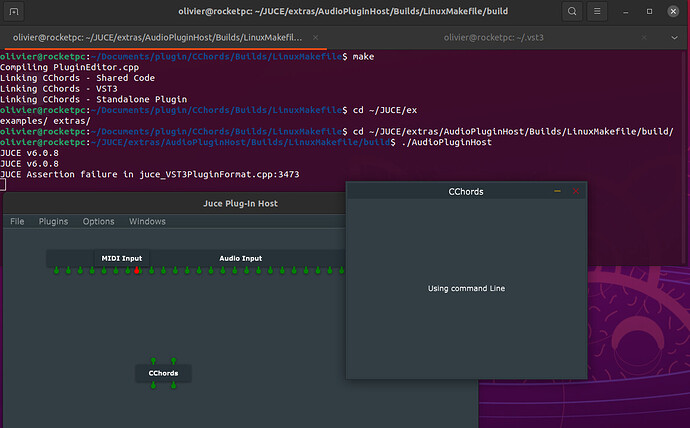
Task: Click 'Linking CChords - Shared Code' line
Action: tap(77, 78)
